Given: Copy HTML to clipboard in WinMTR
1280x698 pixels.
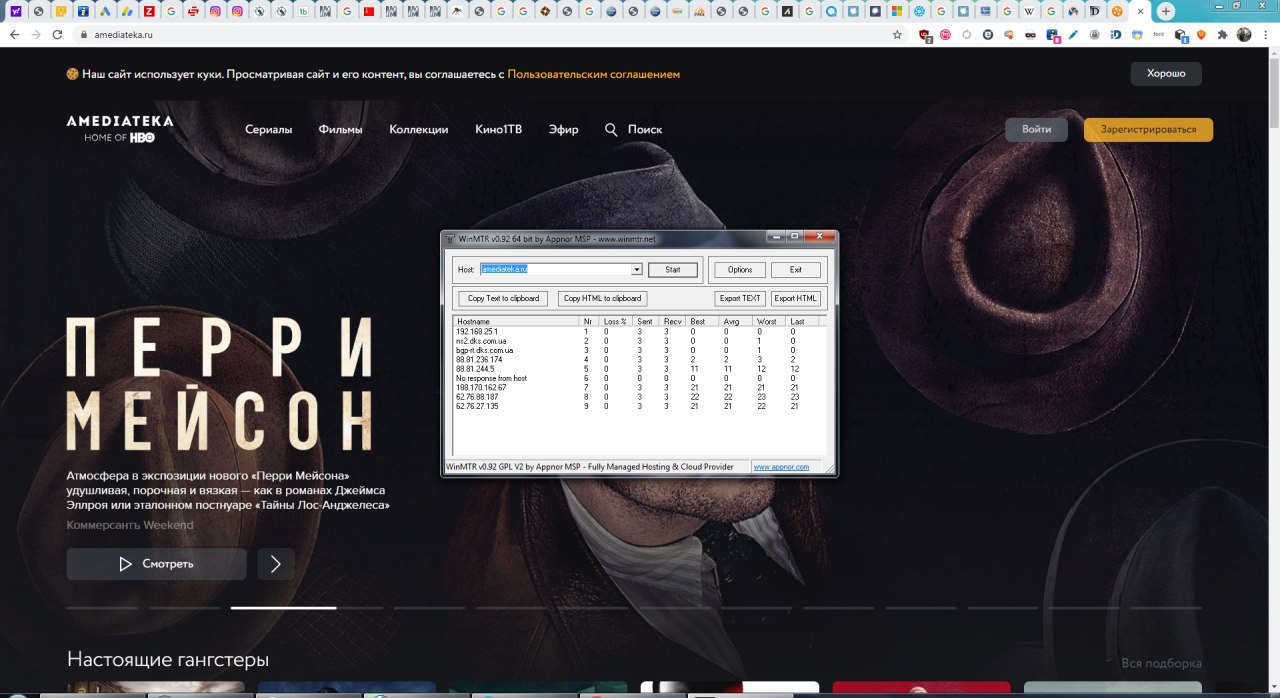Looking at the screenshot, I should 602,298.
